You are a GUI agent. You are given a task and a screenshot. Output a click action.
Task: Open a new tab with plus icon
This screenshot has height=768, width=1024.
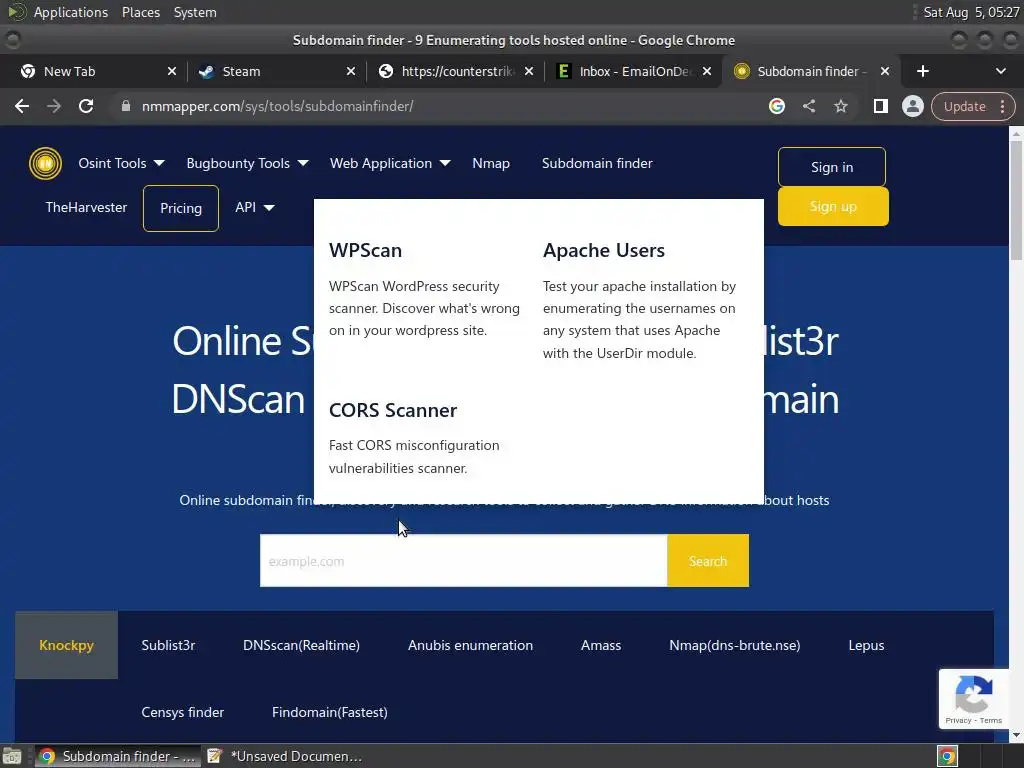(x=922, y=71)
